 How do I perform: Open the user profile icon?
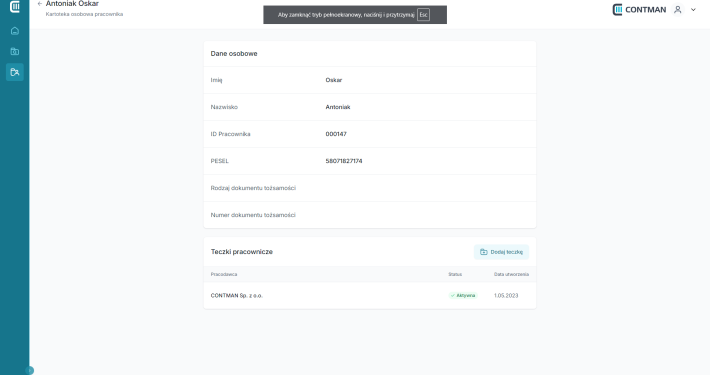[677, 10]
